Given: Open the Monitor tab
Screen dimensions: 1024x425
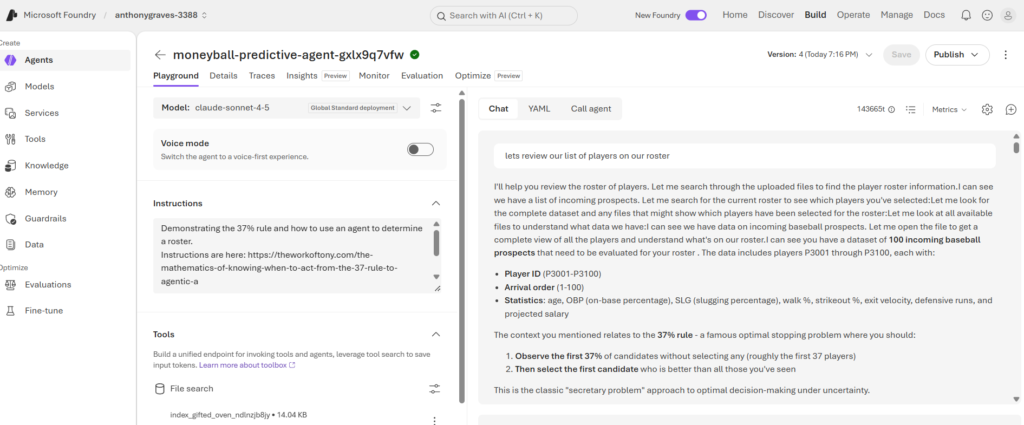Looking at the screenshot, I should [374, 76].
